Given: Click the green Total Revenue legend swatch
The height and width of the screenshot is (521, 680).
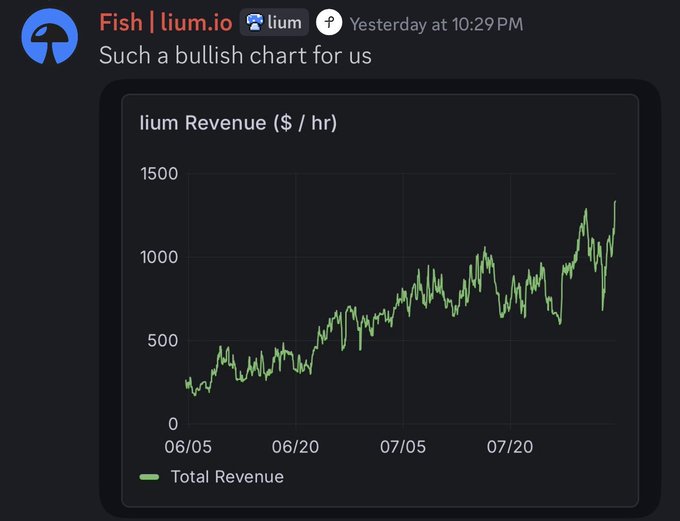Looking at the screenshot, I should coord(149,477).
